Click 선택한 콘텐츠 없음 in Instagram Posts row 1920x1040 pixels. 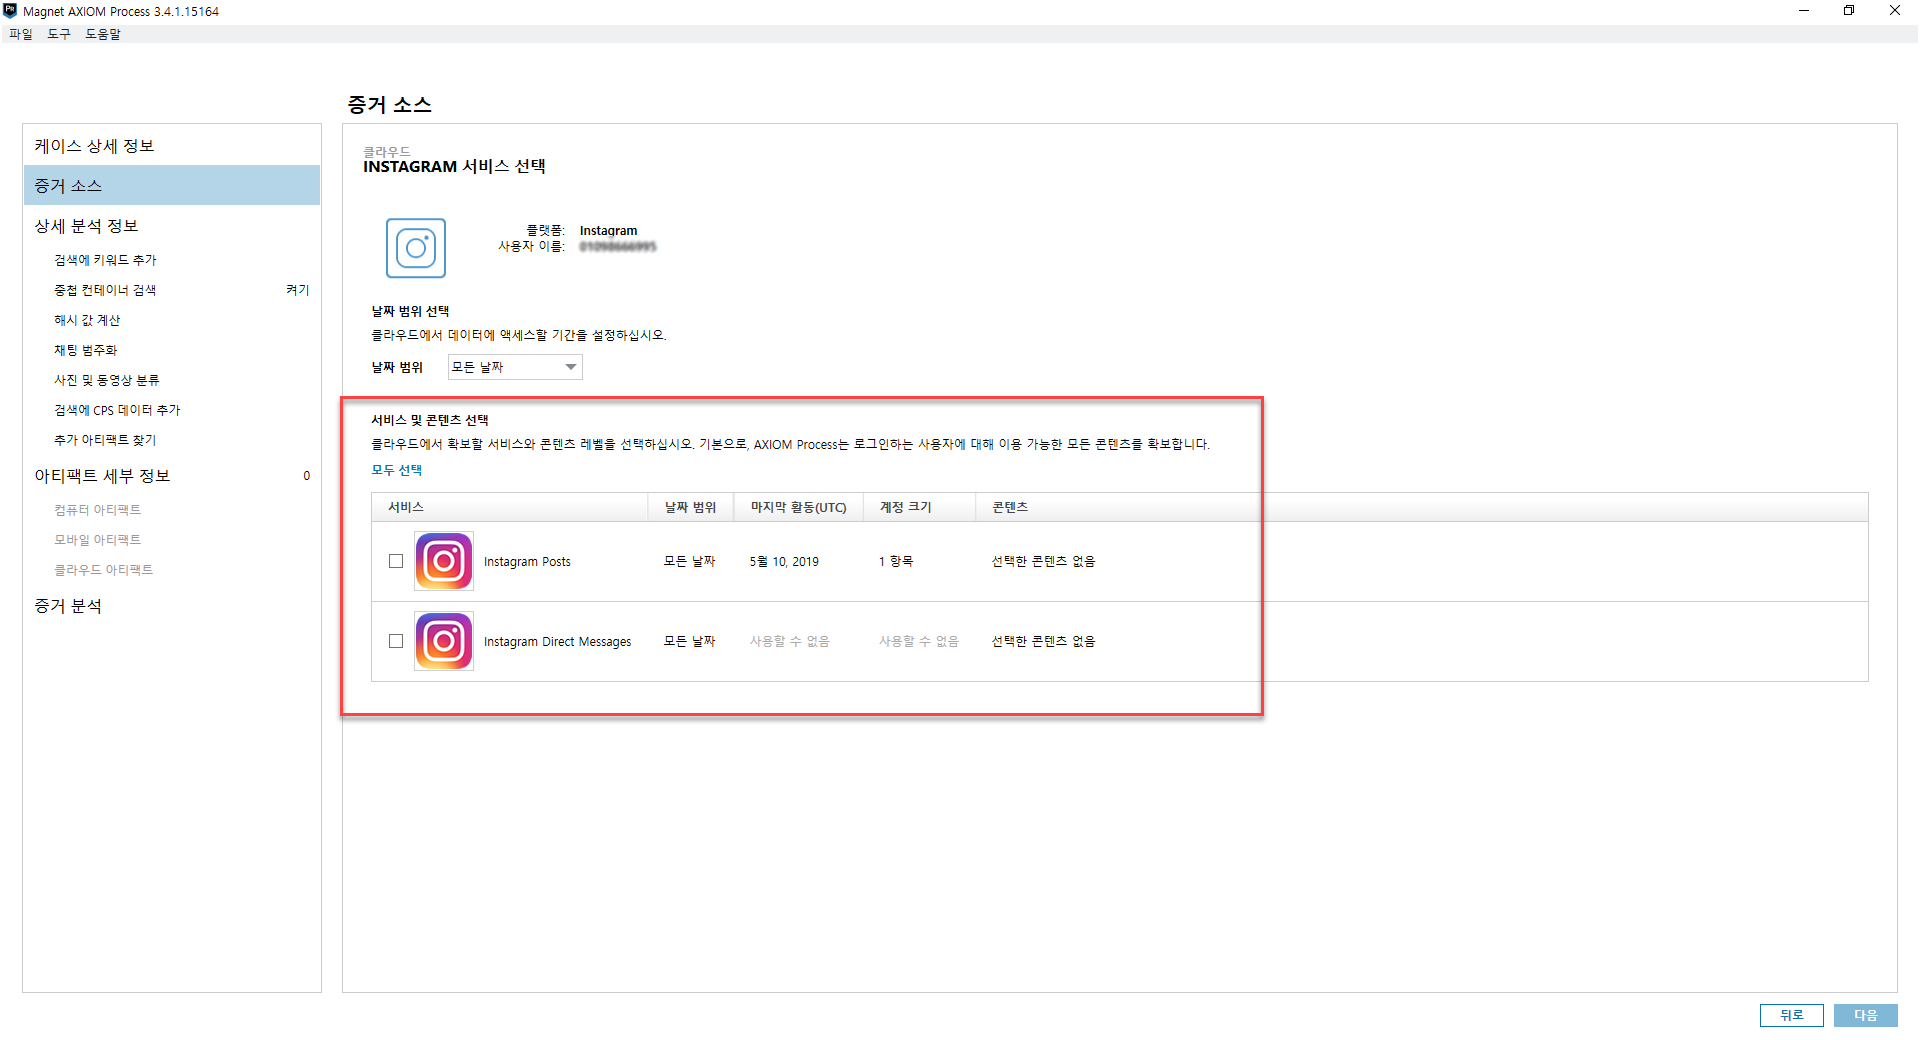[1044, 561]
